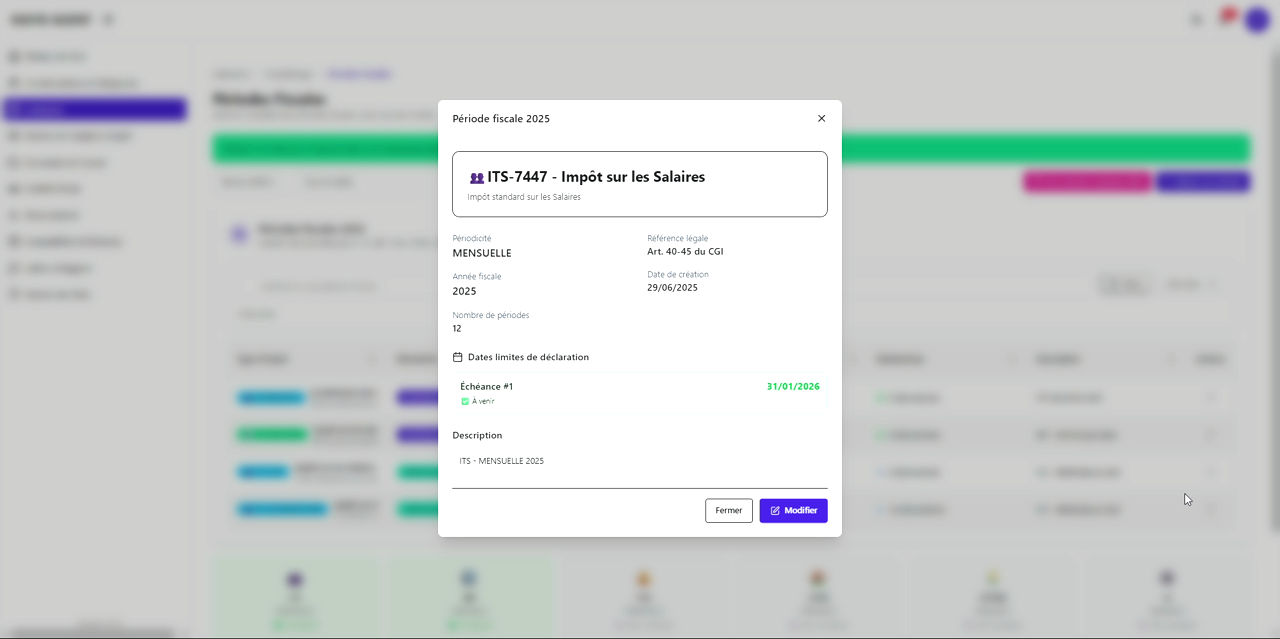
Task: Click the green À venir check icon
Action: pyautogui.click(x=465, y=401)
